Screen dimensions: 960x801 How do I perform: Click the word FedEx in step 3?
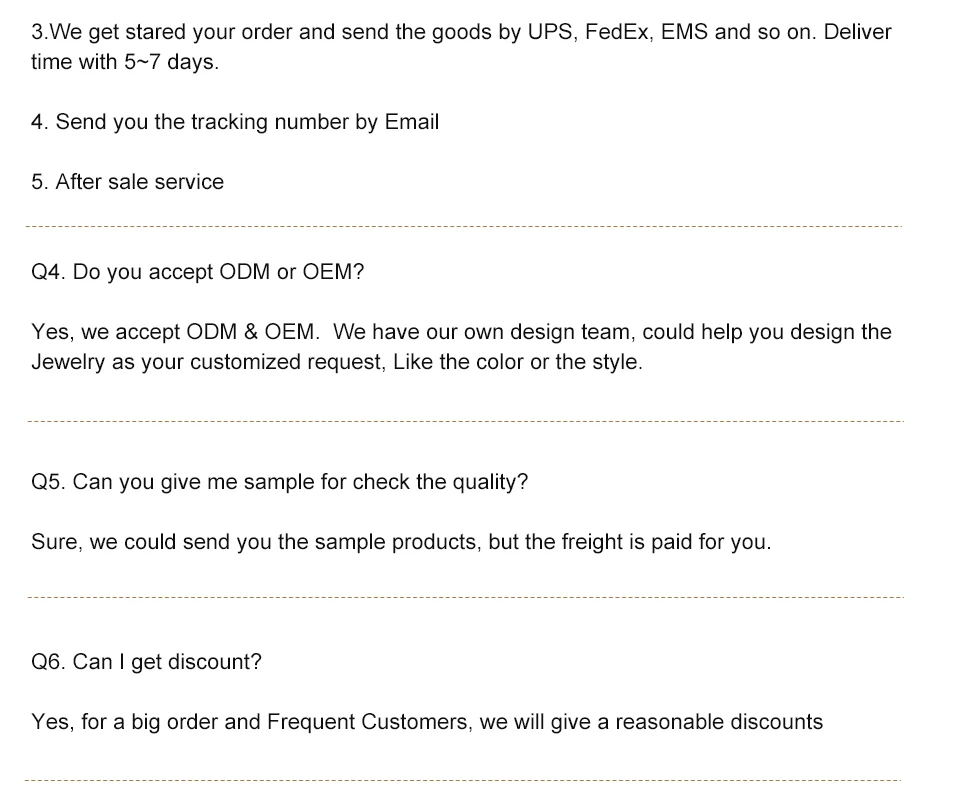617,32
